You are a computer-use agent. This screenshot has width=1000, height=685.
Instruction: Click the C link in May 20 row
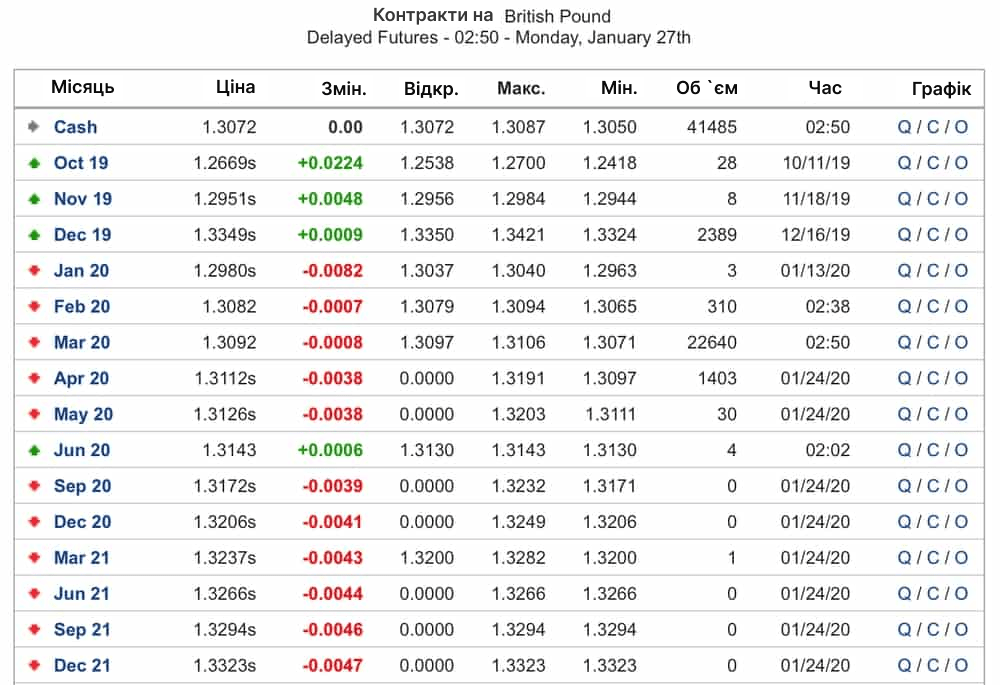tap(932, 414)
